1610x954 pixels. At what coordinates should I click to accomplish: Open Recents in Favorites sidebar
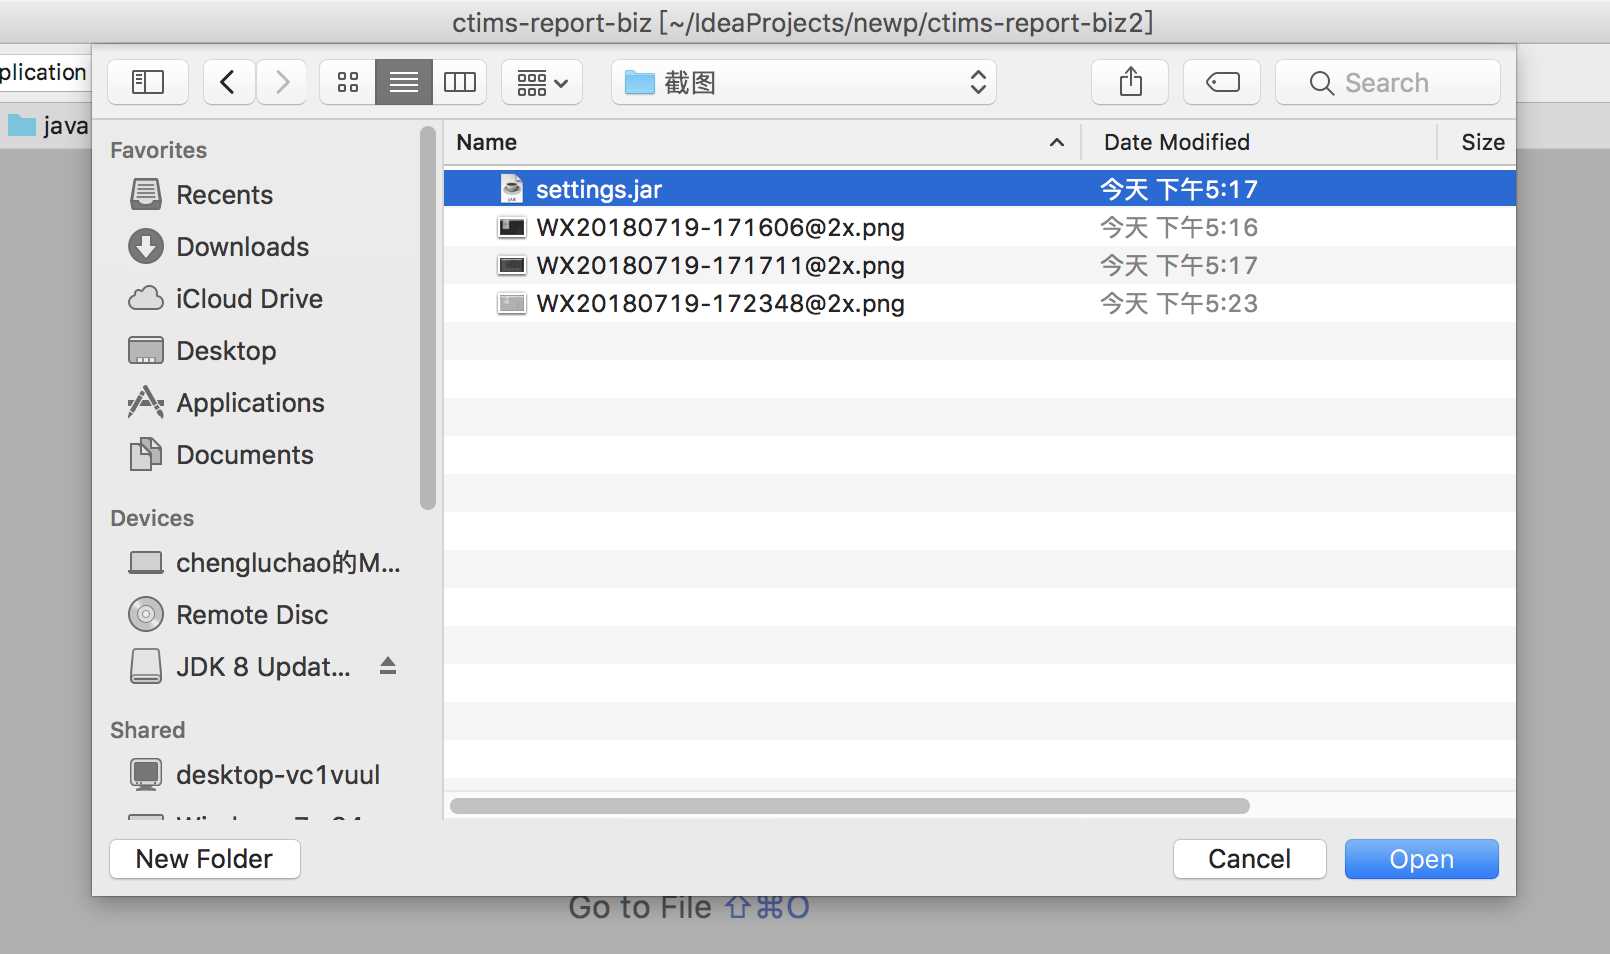(224, 194)
